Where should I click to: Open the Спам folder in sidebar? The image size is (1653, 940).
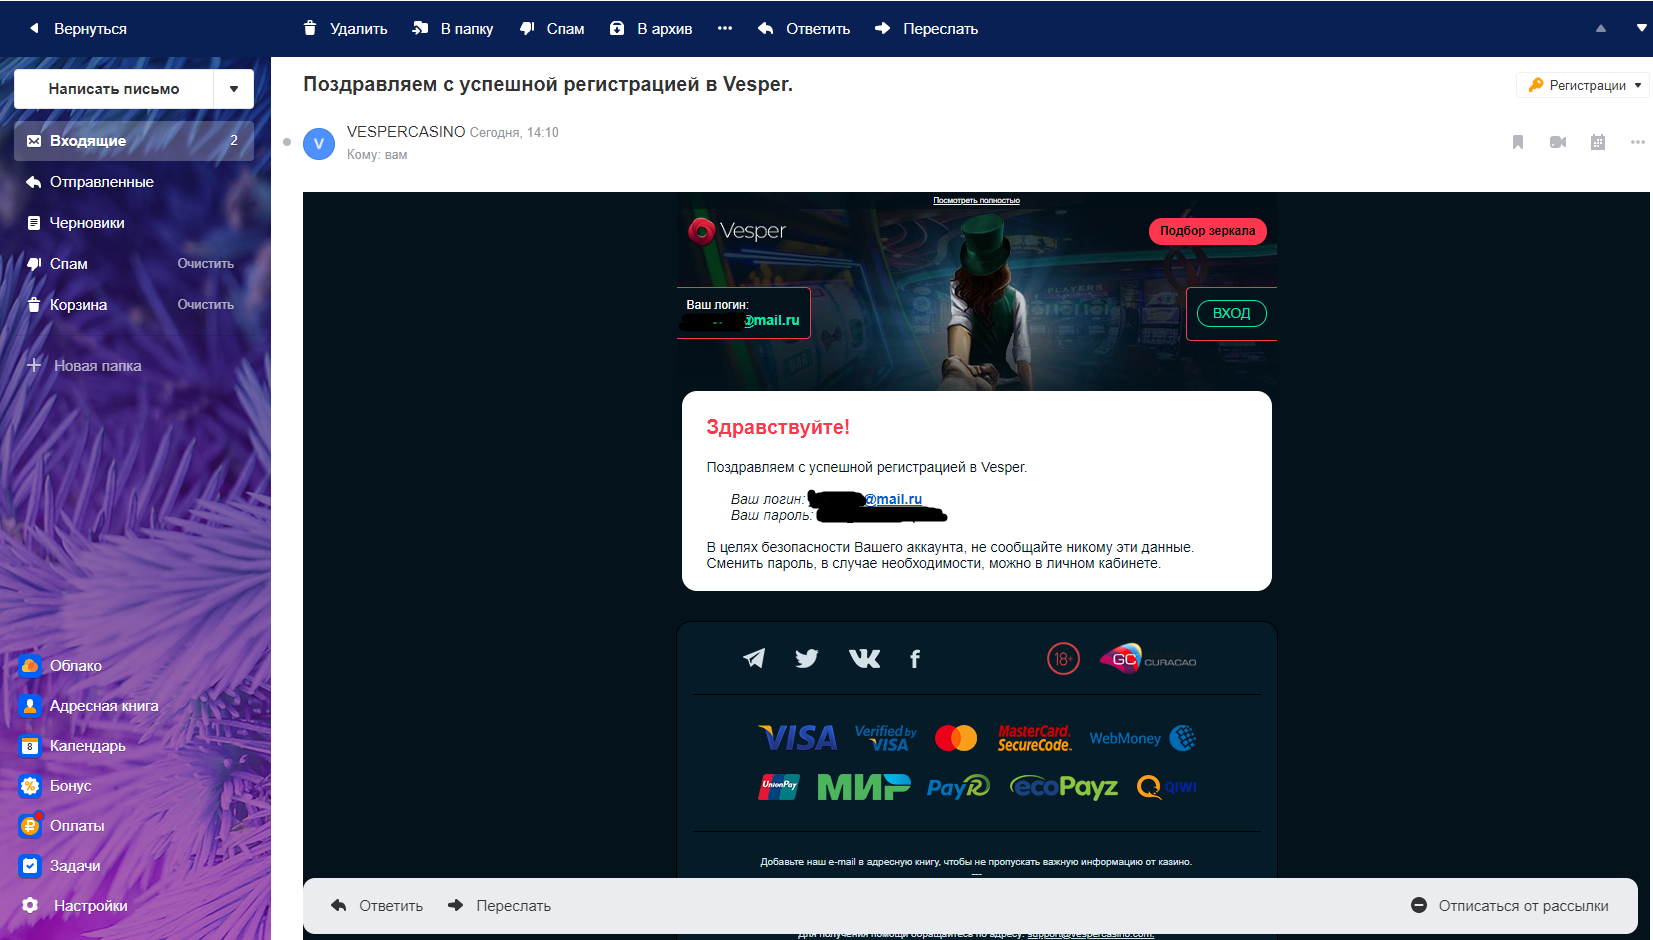pyautogui.click(x=68, y=264)
